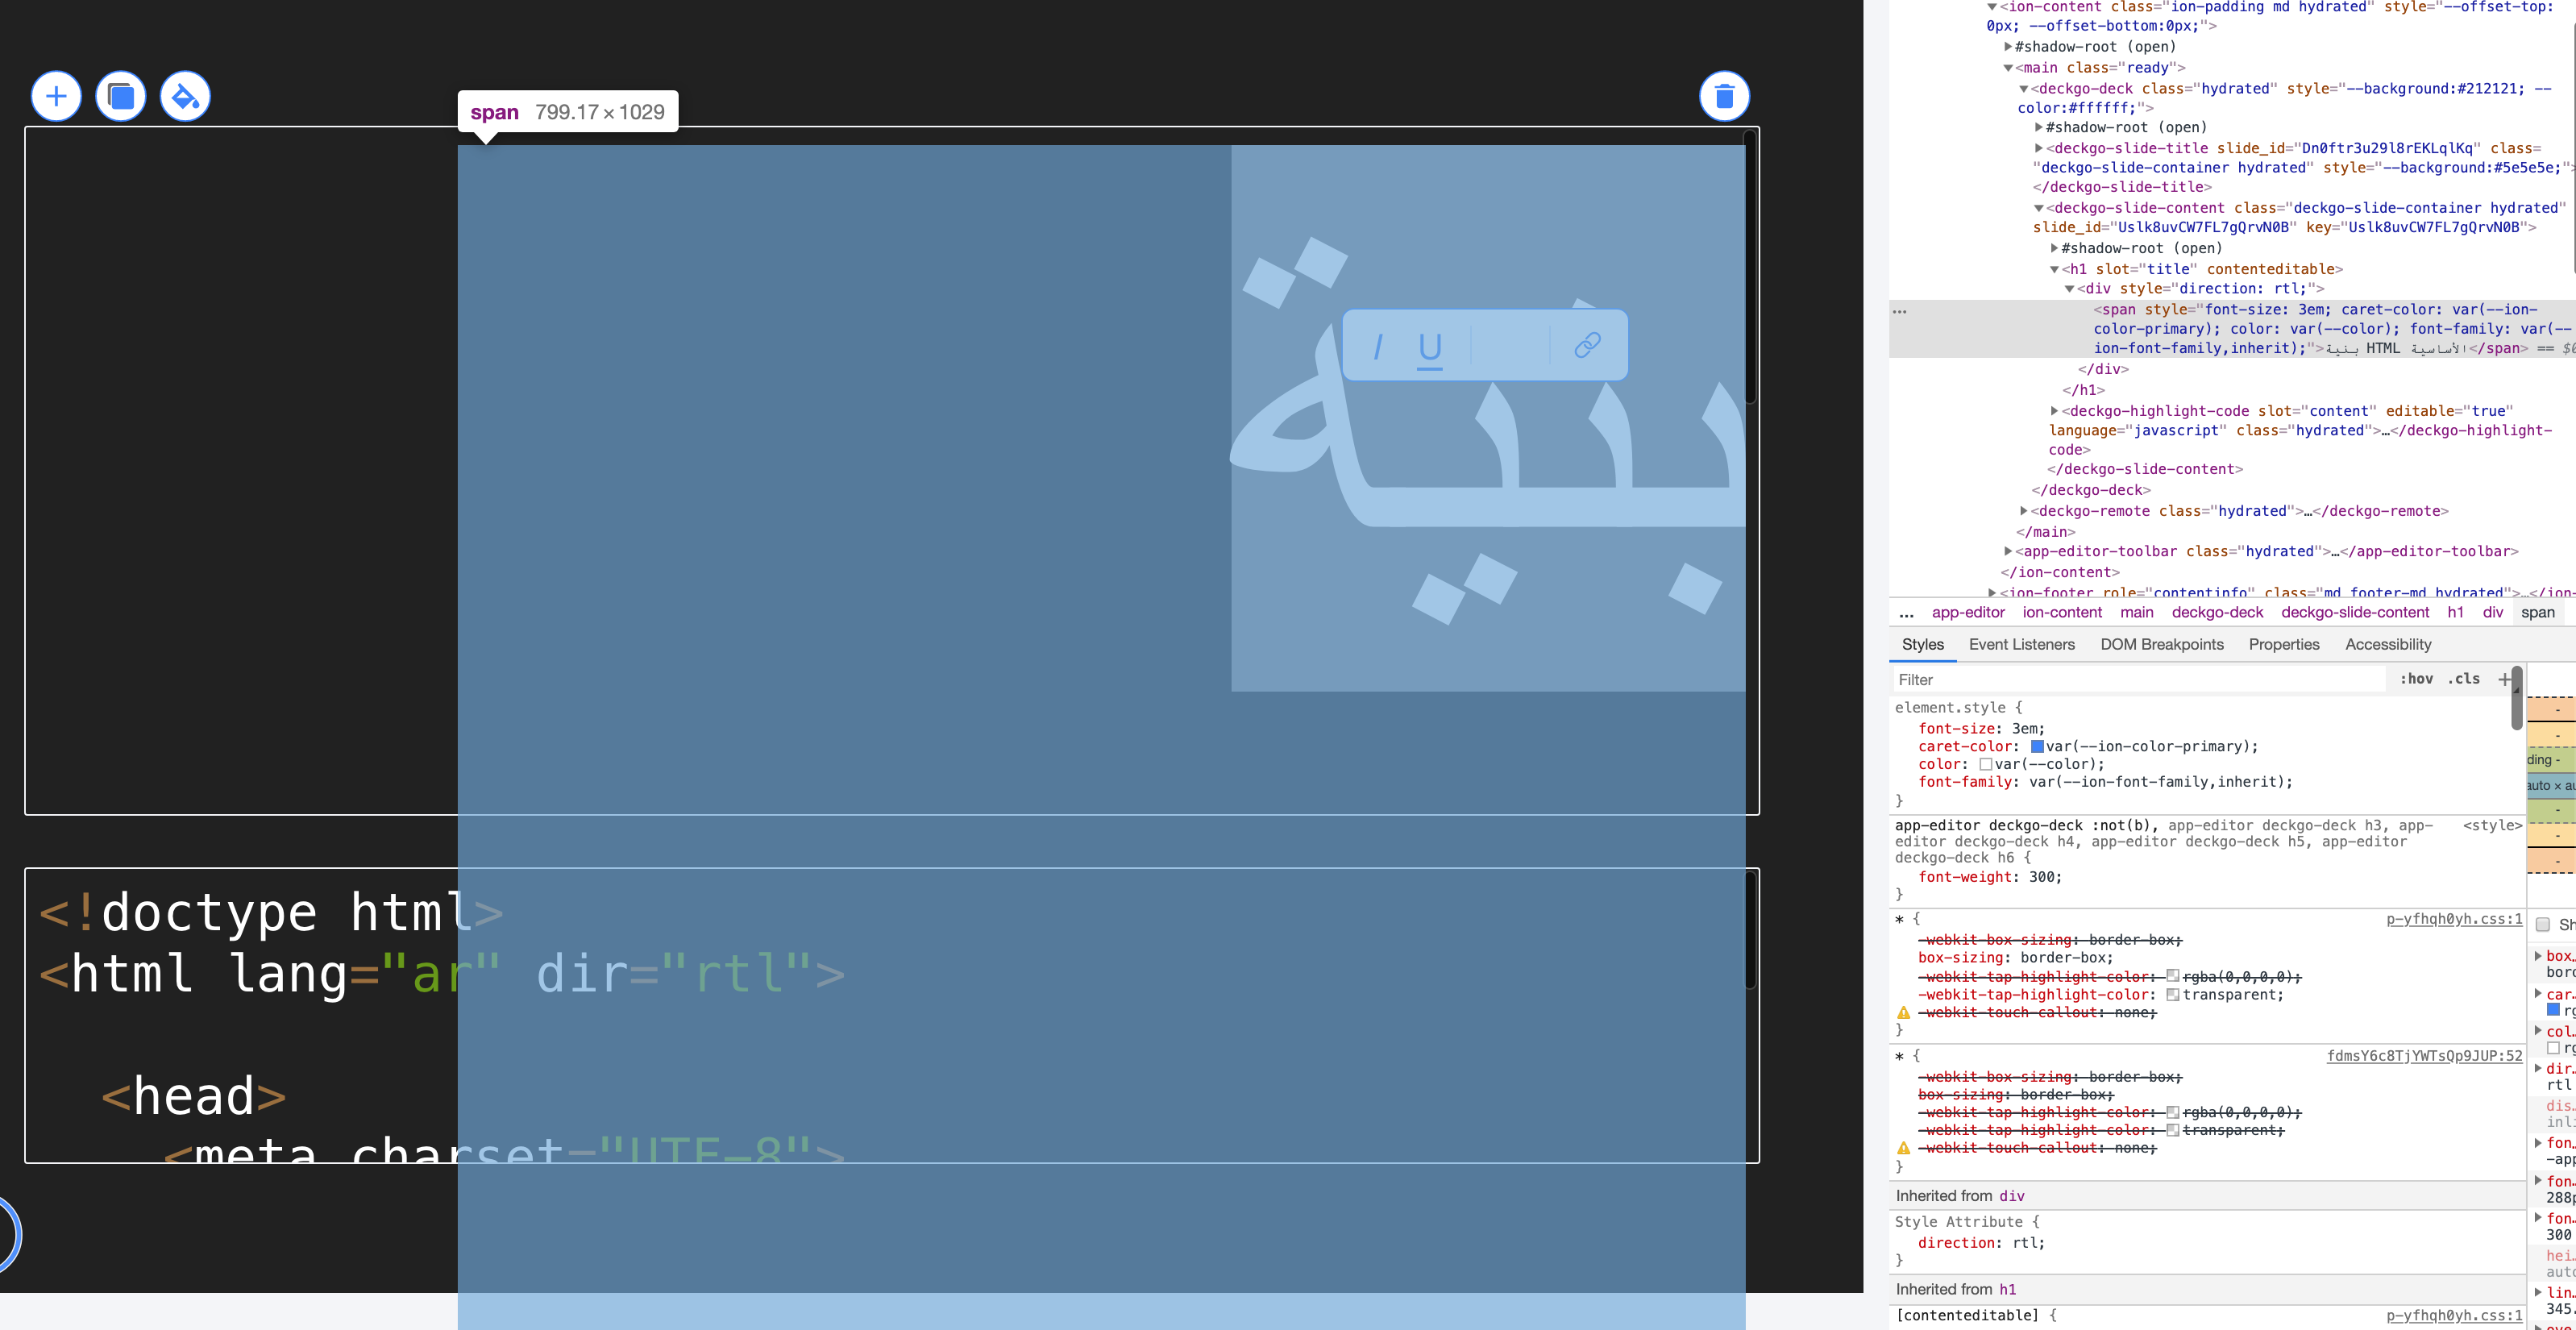Click the direction: rtl declaration

(1981, 1243)
